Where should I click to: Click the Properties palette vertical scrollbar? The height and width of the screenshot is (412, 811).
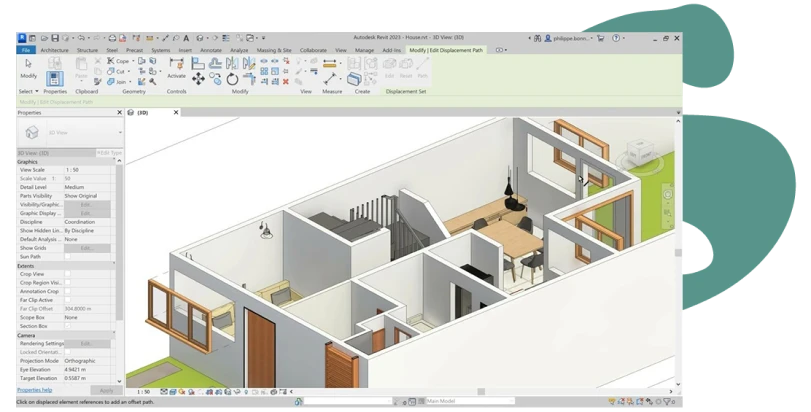119,243
